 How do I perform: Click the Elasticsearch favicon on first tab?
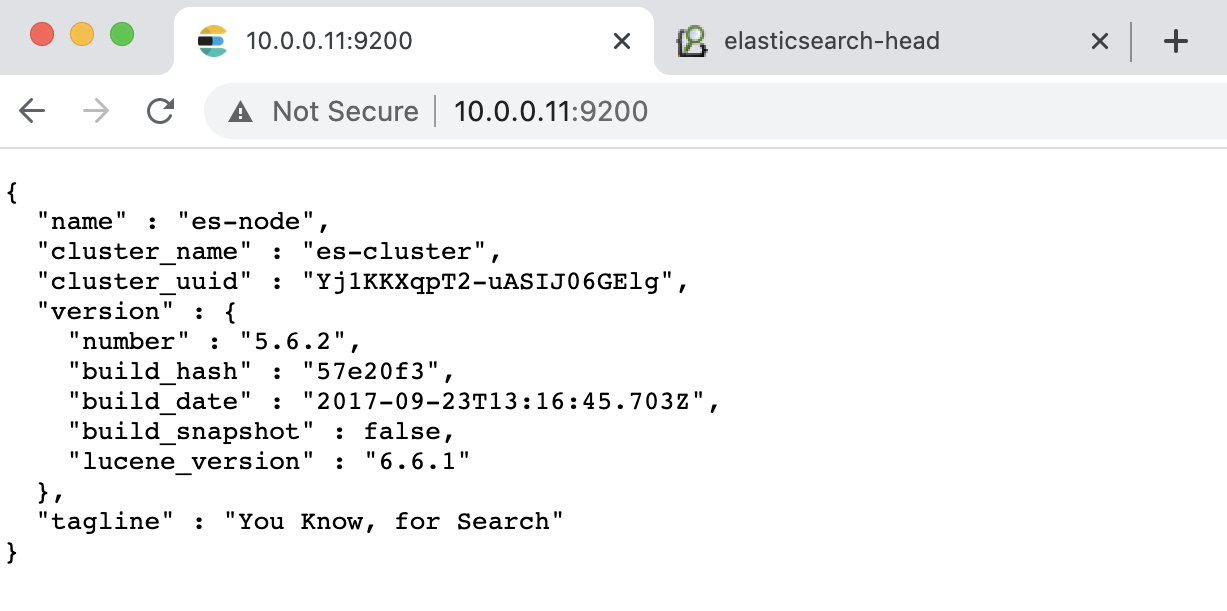coord(212,41)
